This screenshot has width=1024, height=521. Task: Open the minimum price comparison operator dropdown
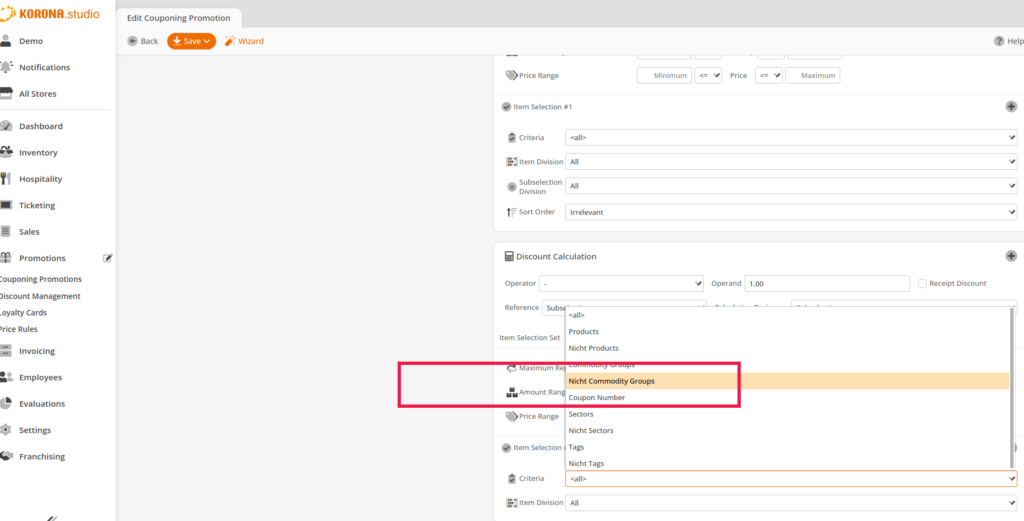(x=708, y=76)
